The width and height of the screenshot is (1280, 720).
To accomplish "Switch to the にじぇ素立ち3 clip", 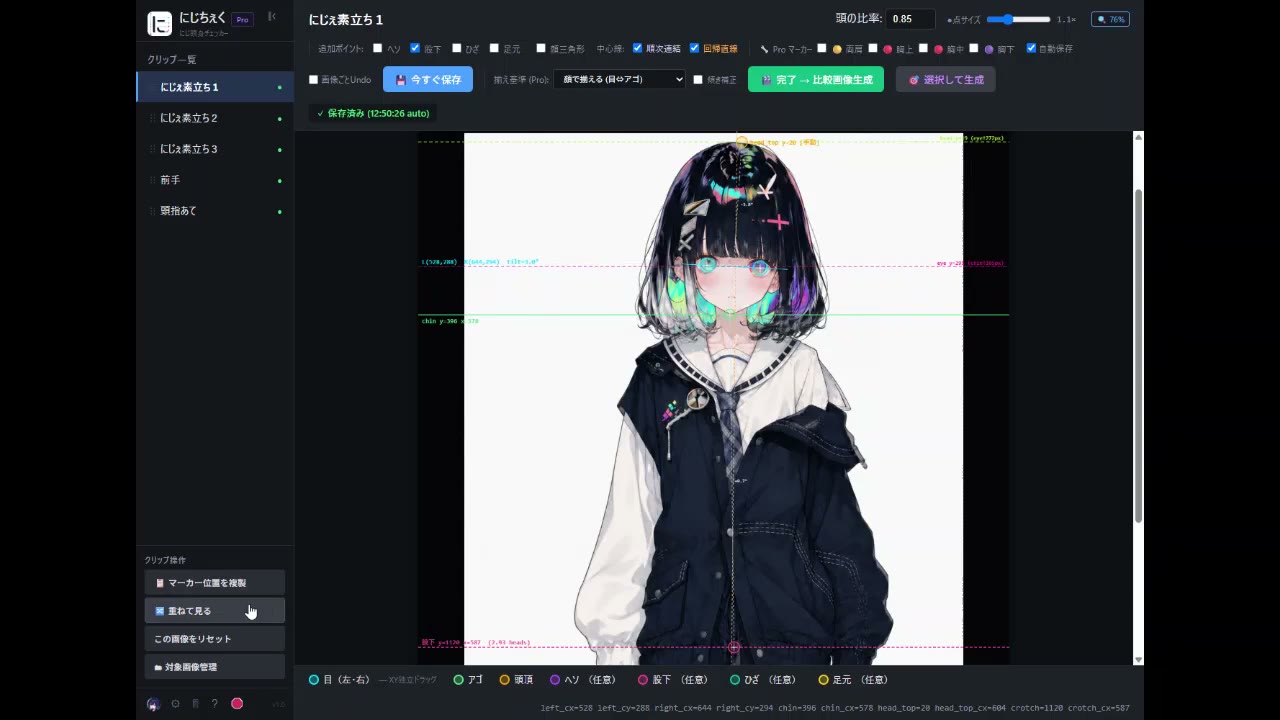I will pos(214,149).
